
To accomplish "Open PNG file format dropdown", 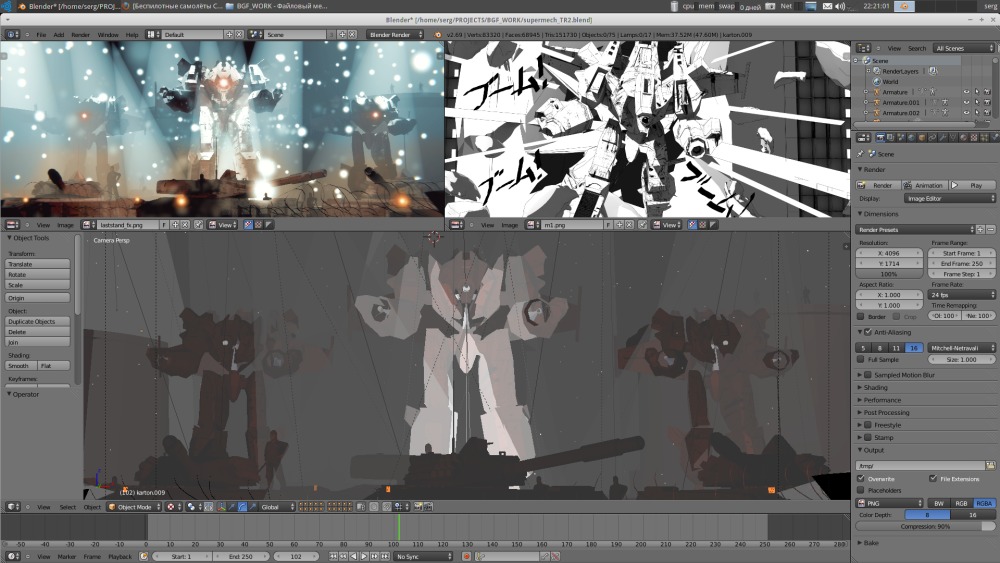I will click(889, 503).
